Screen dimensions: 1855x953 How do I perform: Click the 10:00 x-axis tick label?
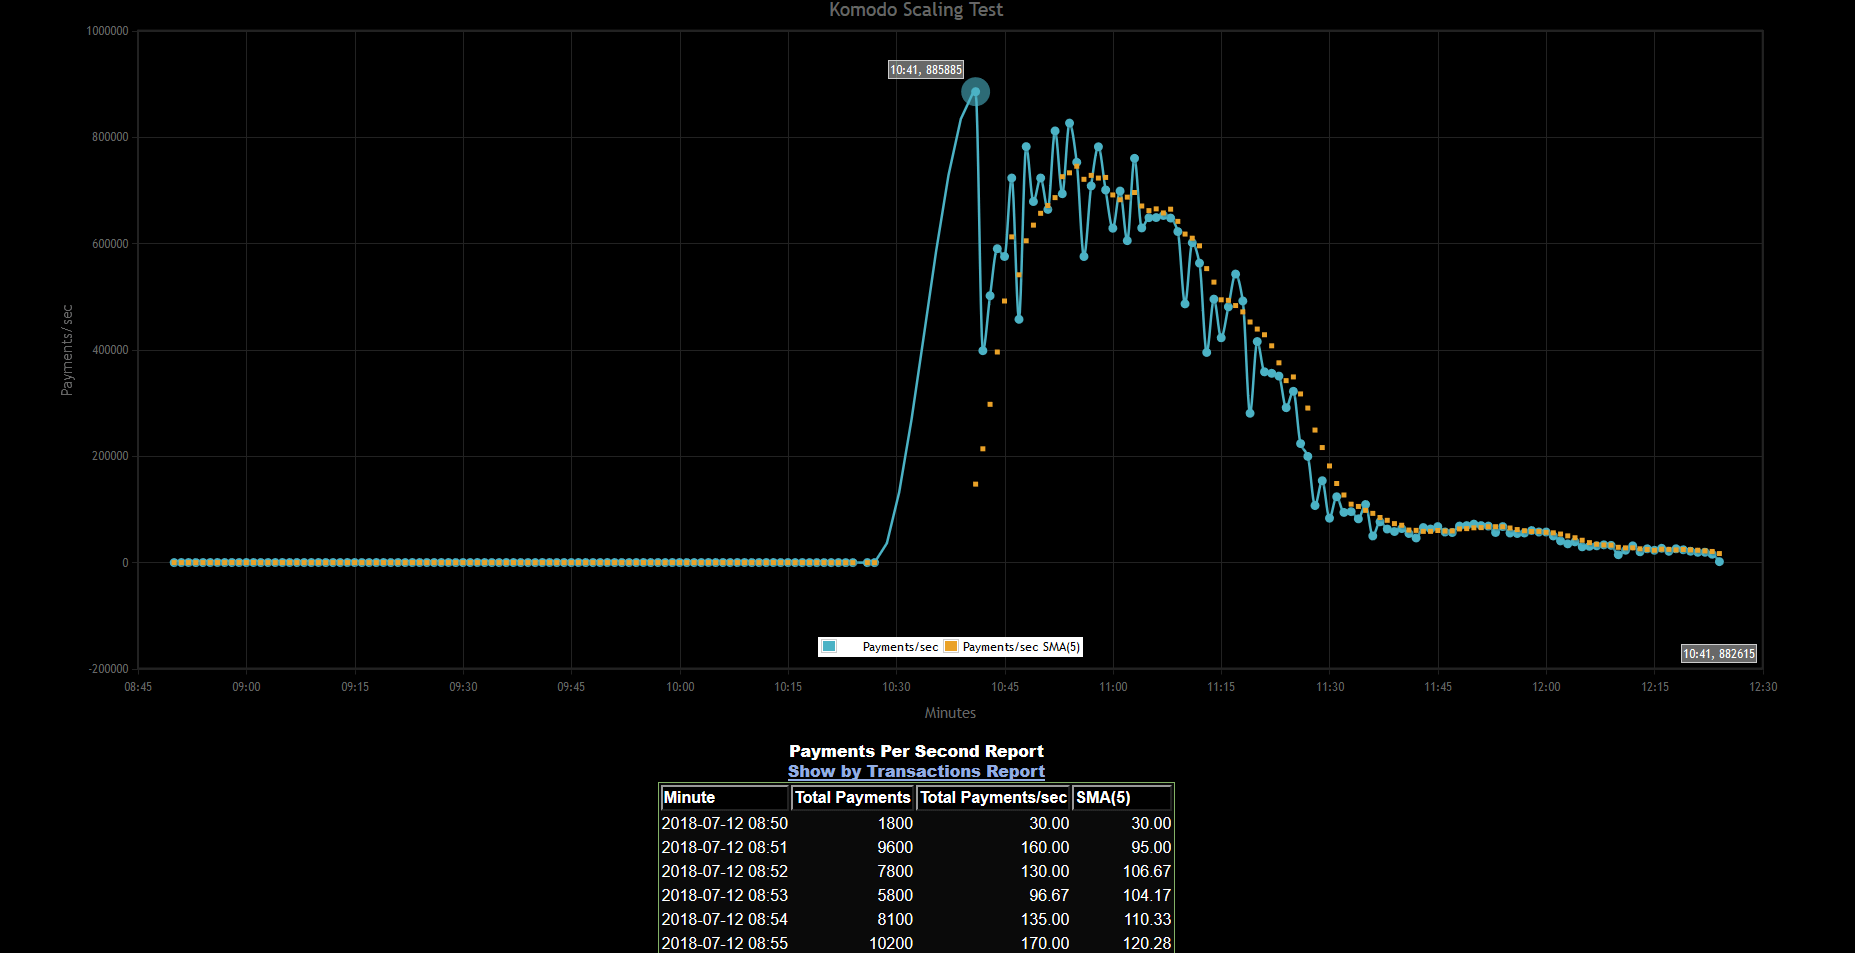[x=680, y=687]
